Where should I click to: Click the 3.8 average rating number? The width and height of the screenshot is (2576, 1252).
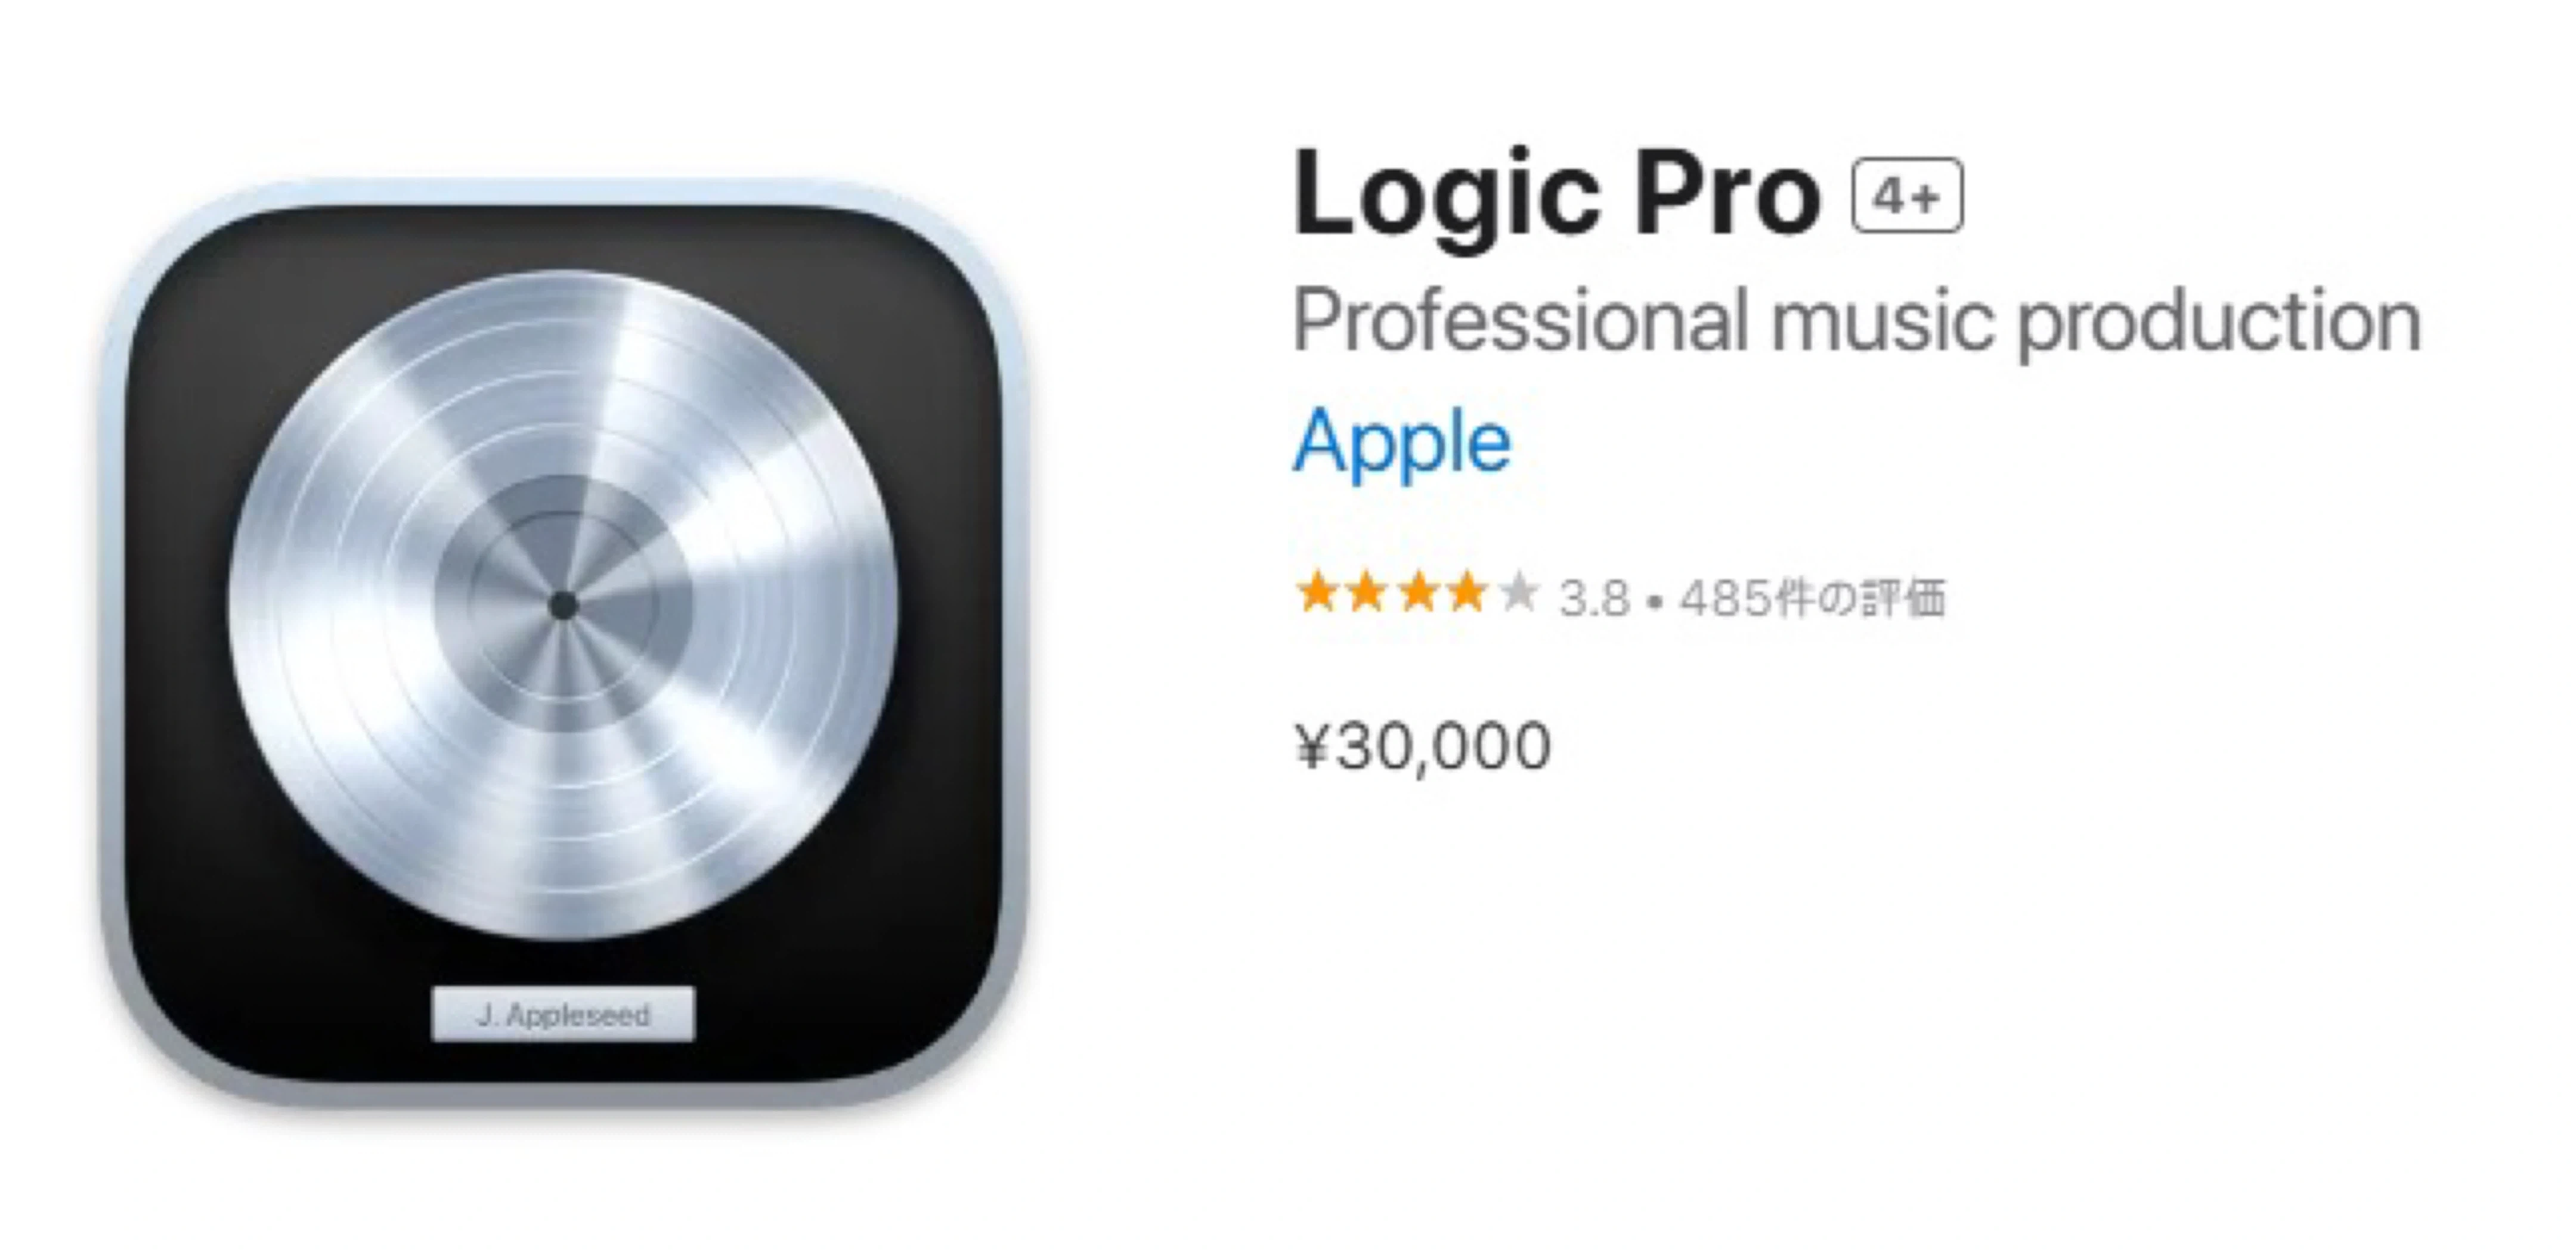click(x=1594, y=599)
